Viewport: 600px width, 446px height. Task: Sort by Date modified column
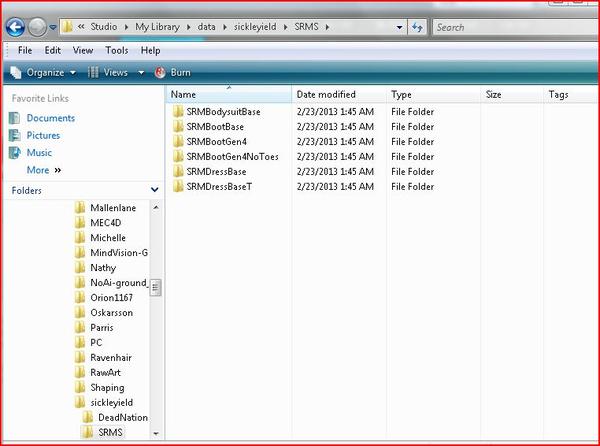pyautogui.click(x=339, y=94)
